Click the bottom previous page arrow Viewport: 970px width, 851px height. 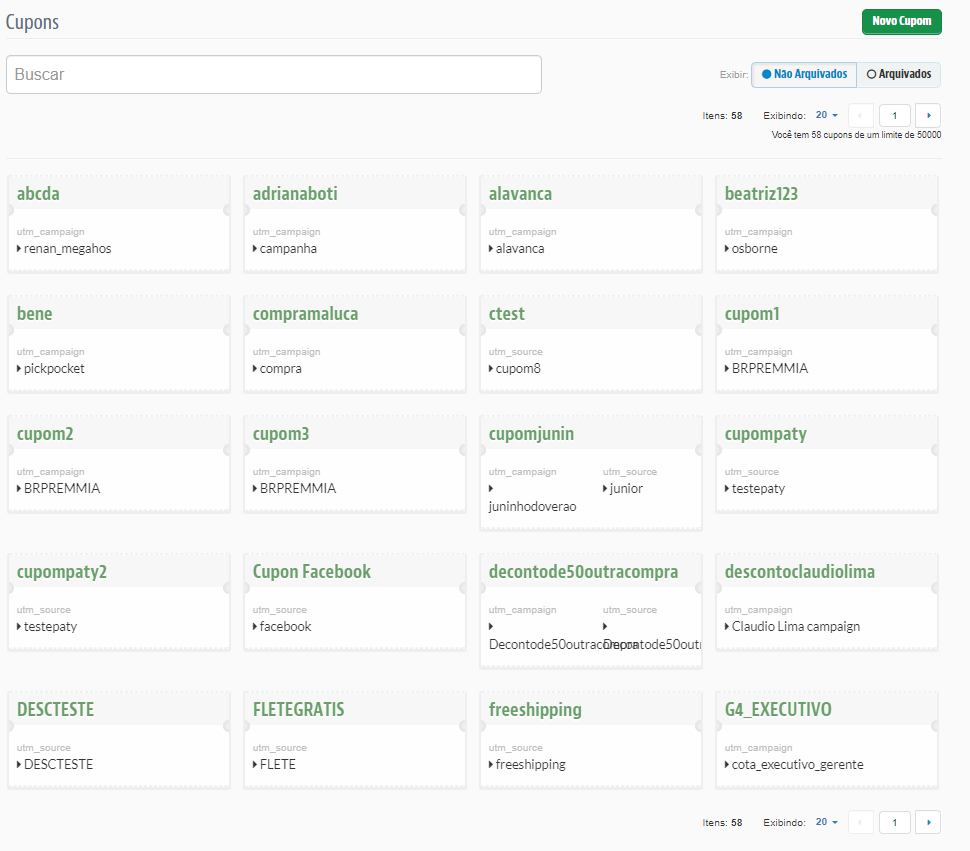860,822
